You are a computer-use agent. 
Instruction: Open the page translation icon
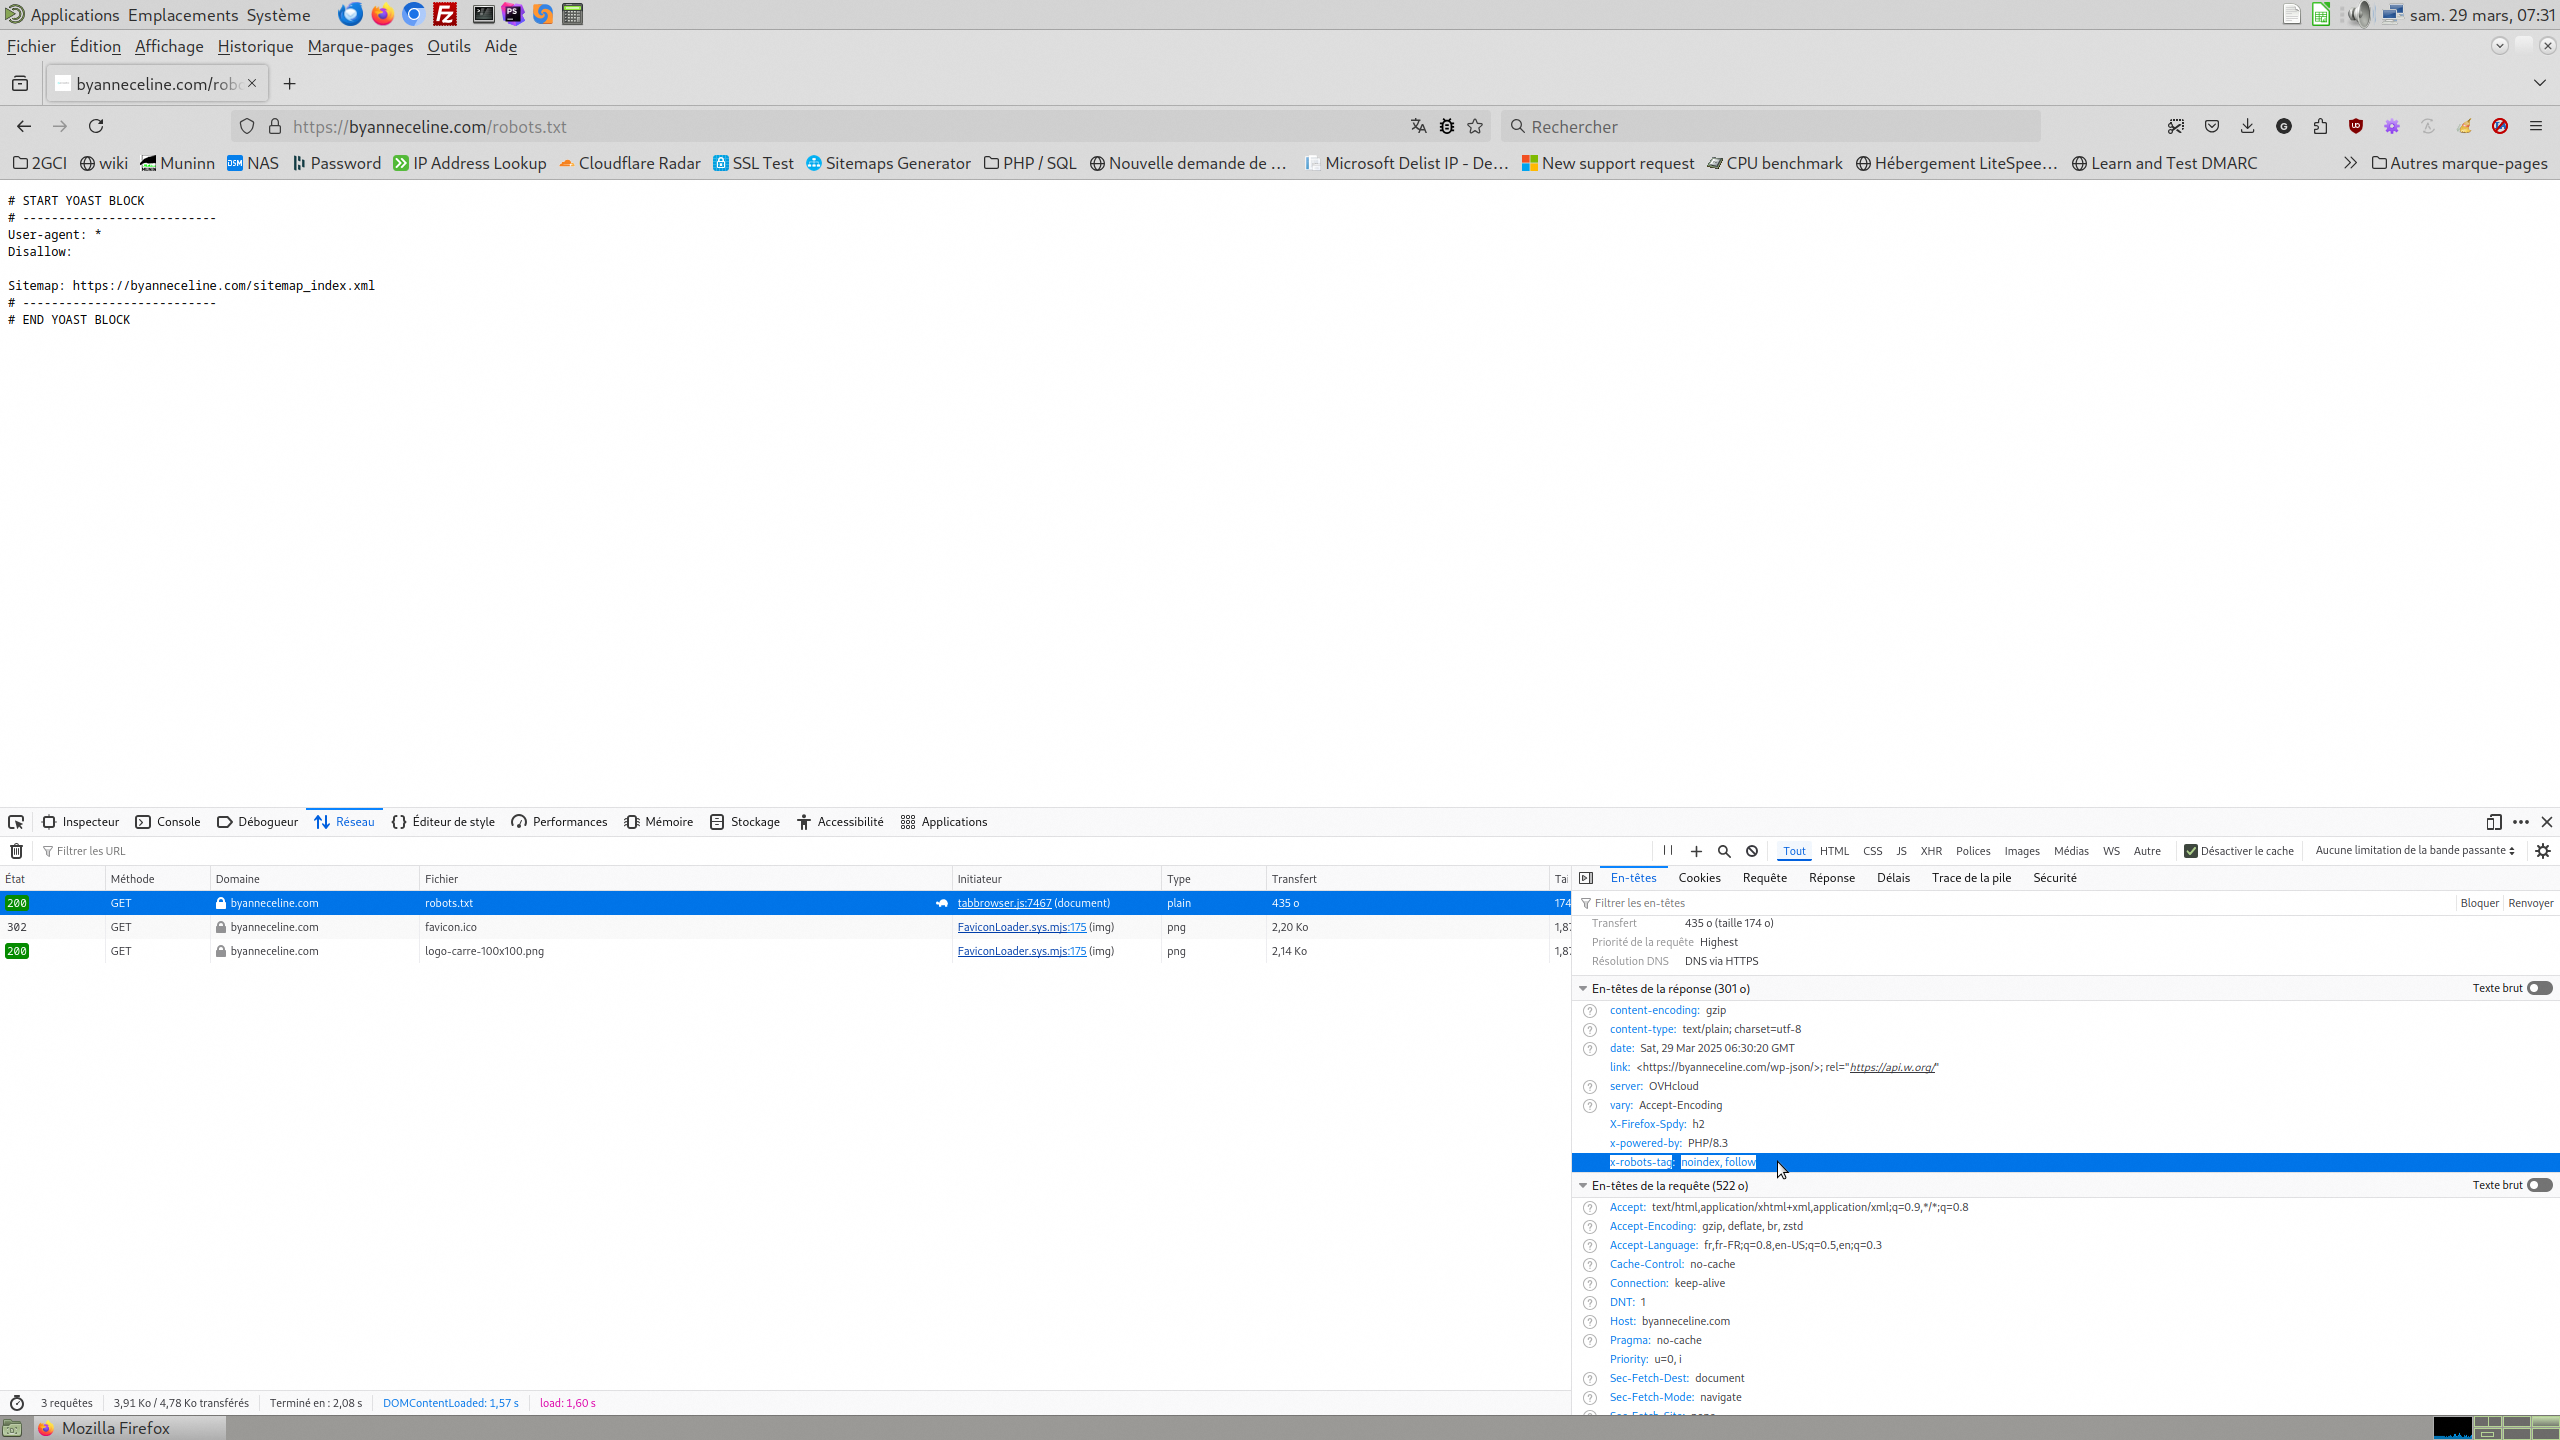[x=1418, y=126]
